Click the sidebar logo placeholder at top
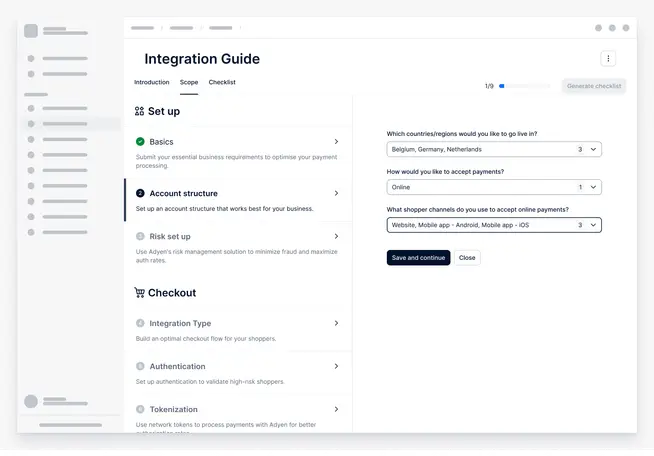 click(x=31, y=31)
